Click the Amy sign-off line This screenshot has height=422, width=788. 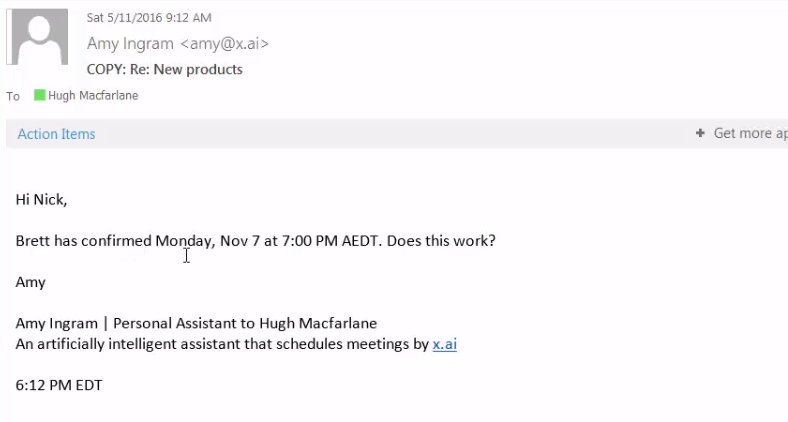[31, 282]
